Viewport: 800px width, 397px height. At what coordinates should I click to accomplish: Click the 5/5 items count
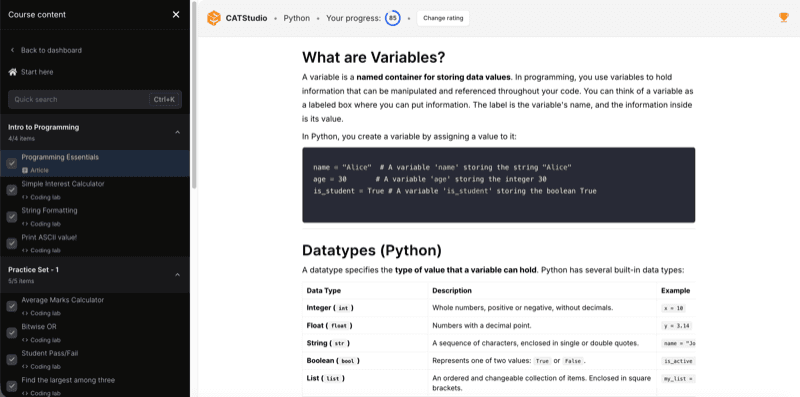21,281
